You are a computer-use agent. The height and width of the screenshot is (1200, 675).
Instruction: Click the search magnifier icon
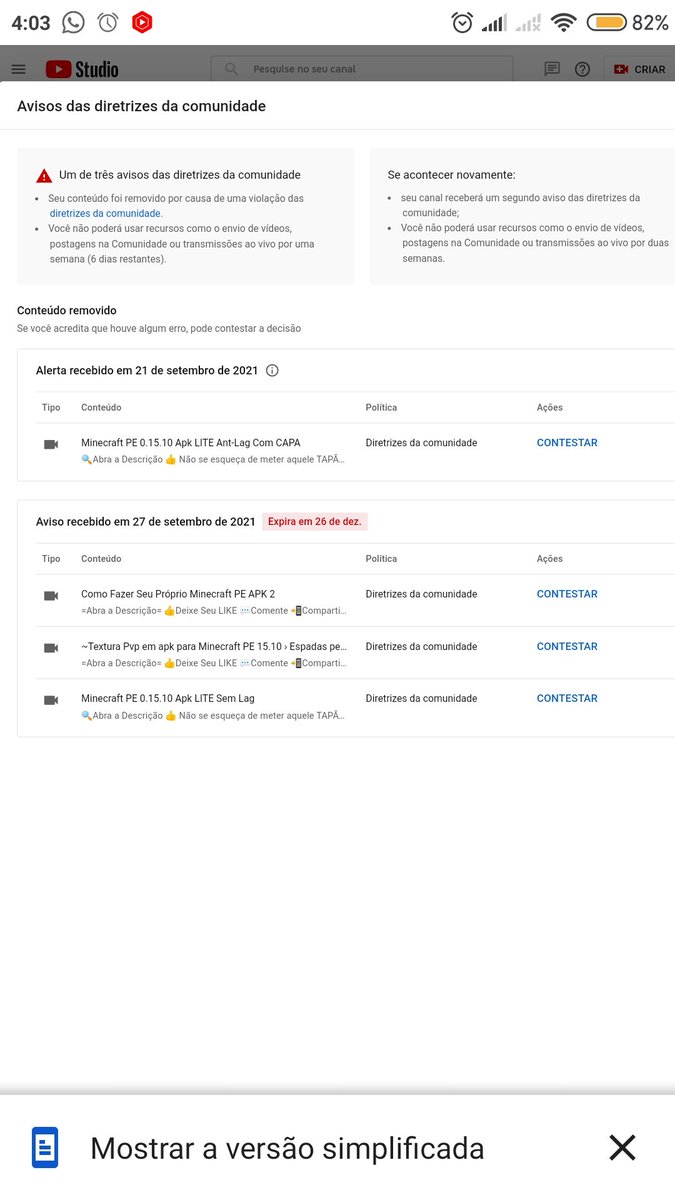point(231,69)
